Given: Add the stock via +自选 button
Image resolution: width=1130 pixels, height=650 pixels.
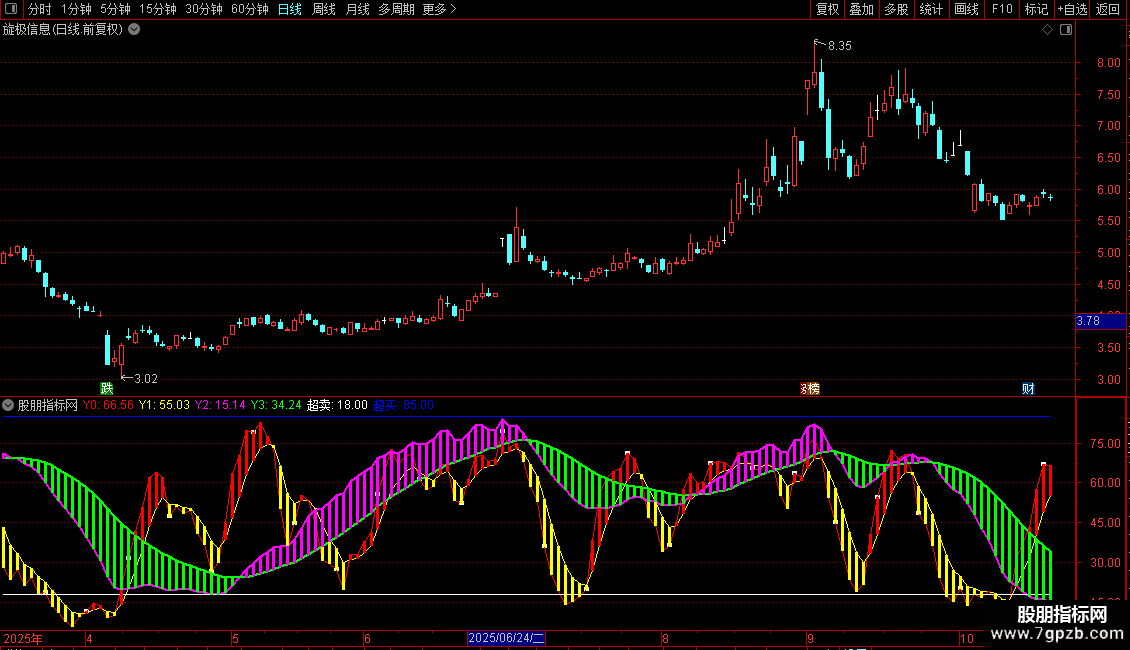Looking at the screenshot, I should click(x=1072, y=9).
